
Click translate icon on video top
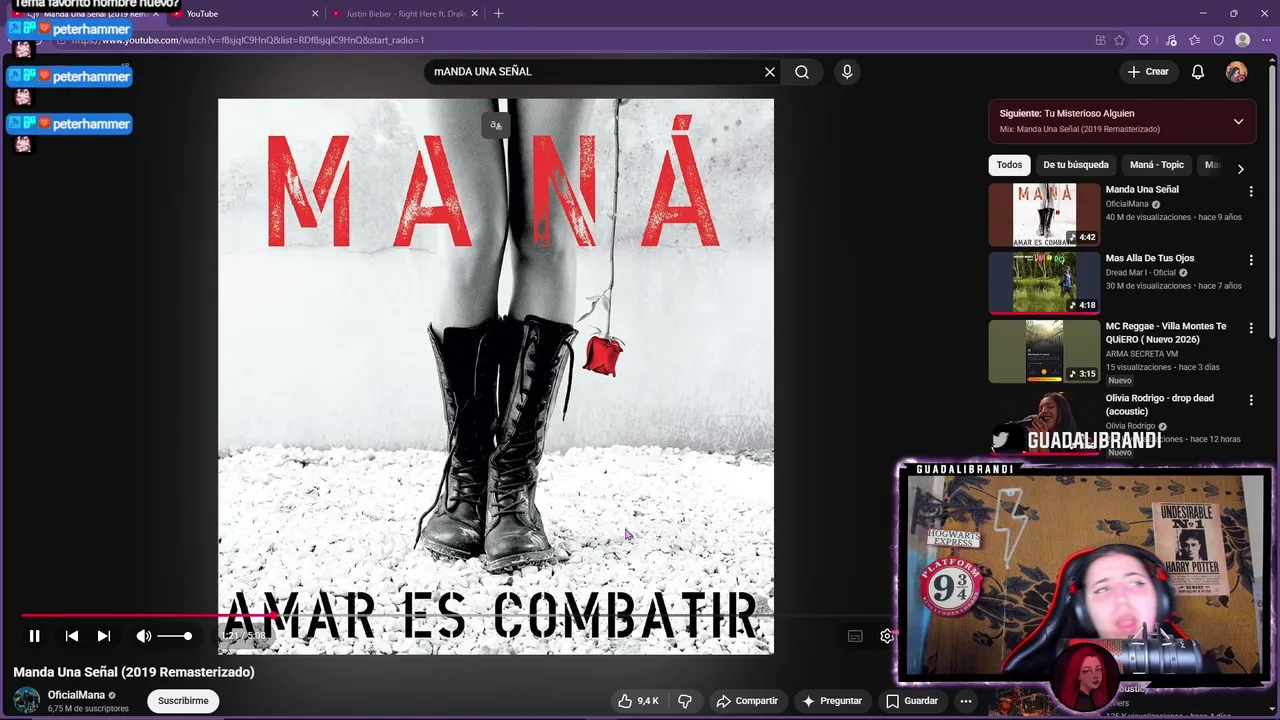point(495,125)
